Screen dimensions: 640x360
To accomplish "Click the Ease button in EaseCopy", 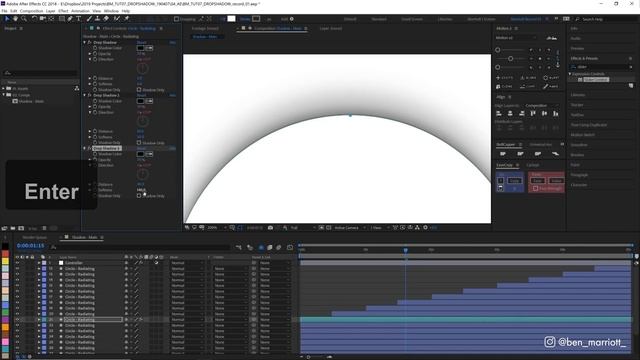I will click(x=538, y=180).
